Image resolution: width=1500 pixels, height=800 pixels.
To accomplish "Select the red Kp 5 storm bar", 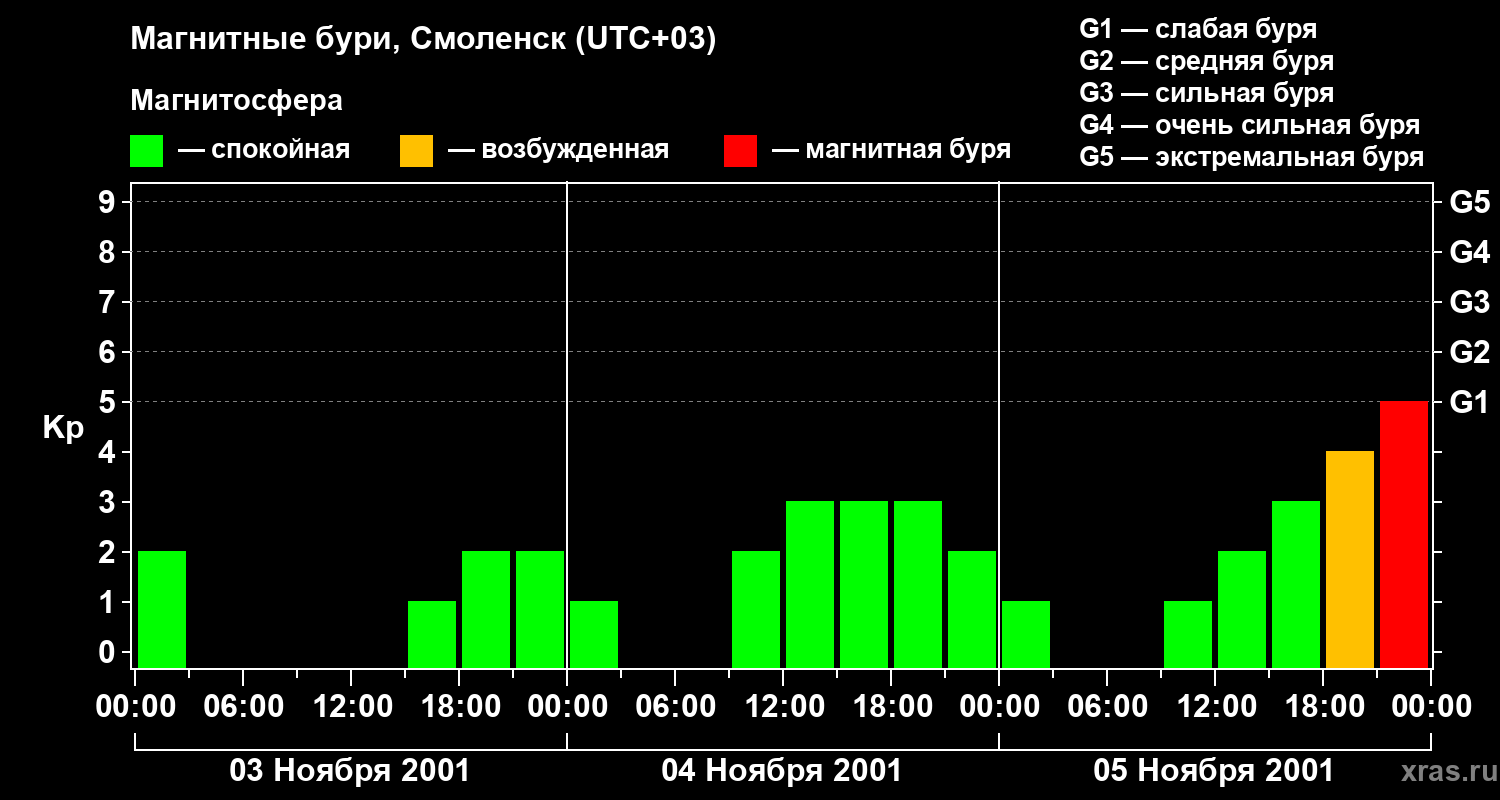I will click(1404, 534).
